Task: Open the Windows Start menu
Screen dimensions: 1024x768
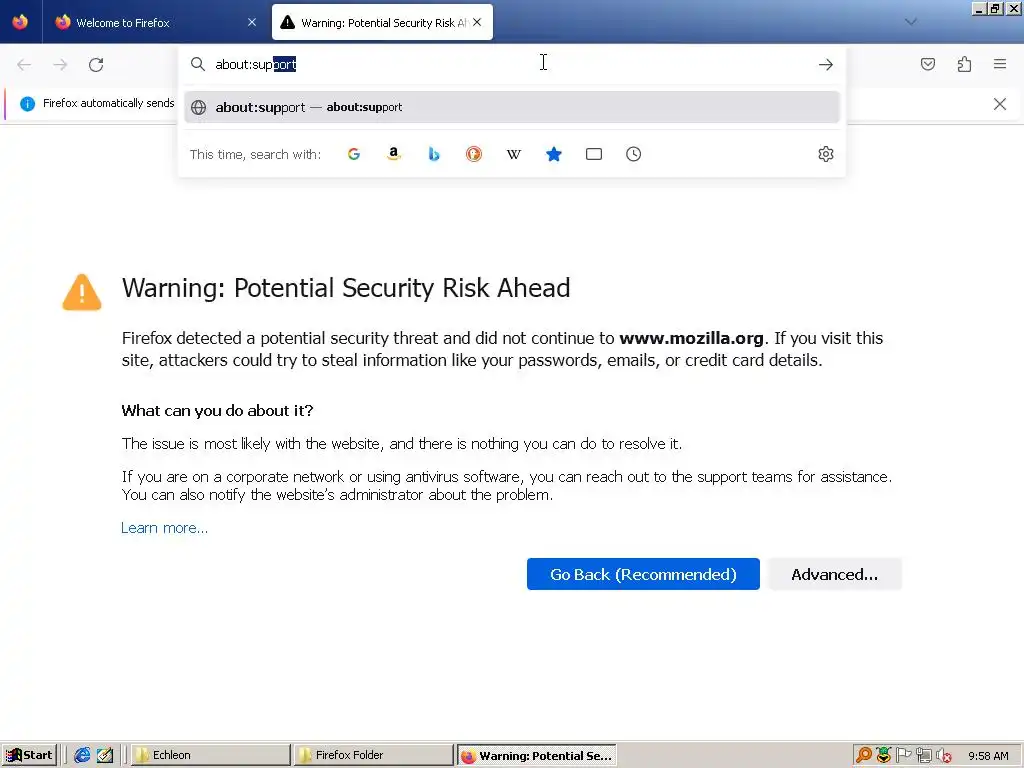Action: (x=29, y=755)
